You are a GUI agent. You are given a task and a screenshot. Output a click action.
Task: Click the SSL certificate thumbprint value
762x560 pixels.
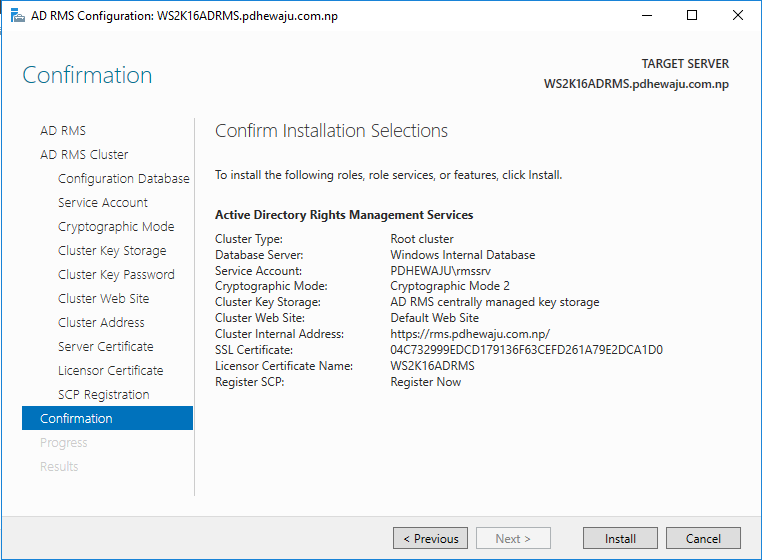526,350
